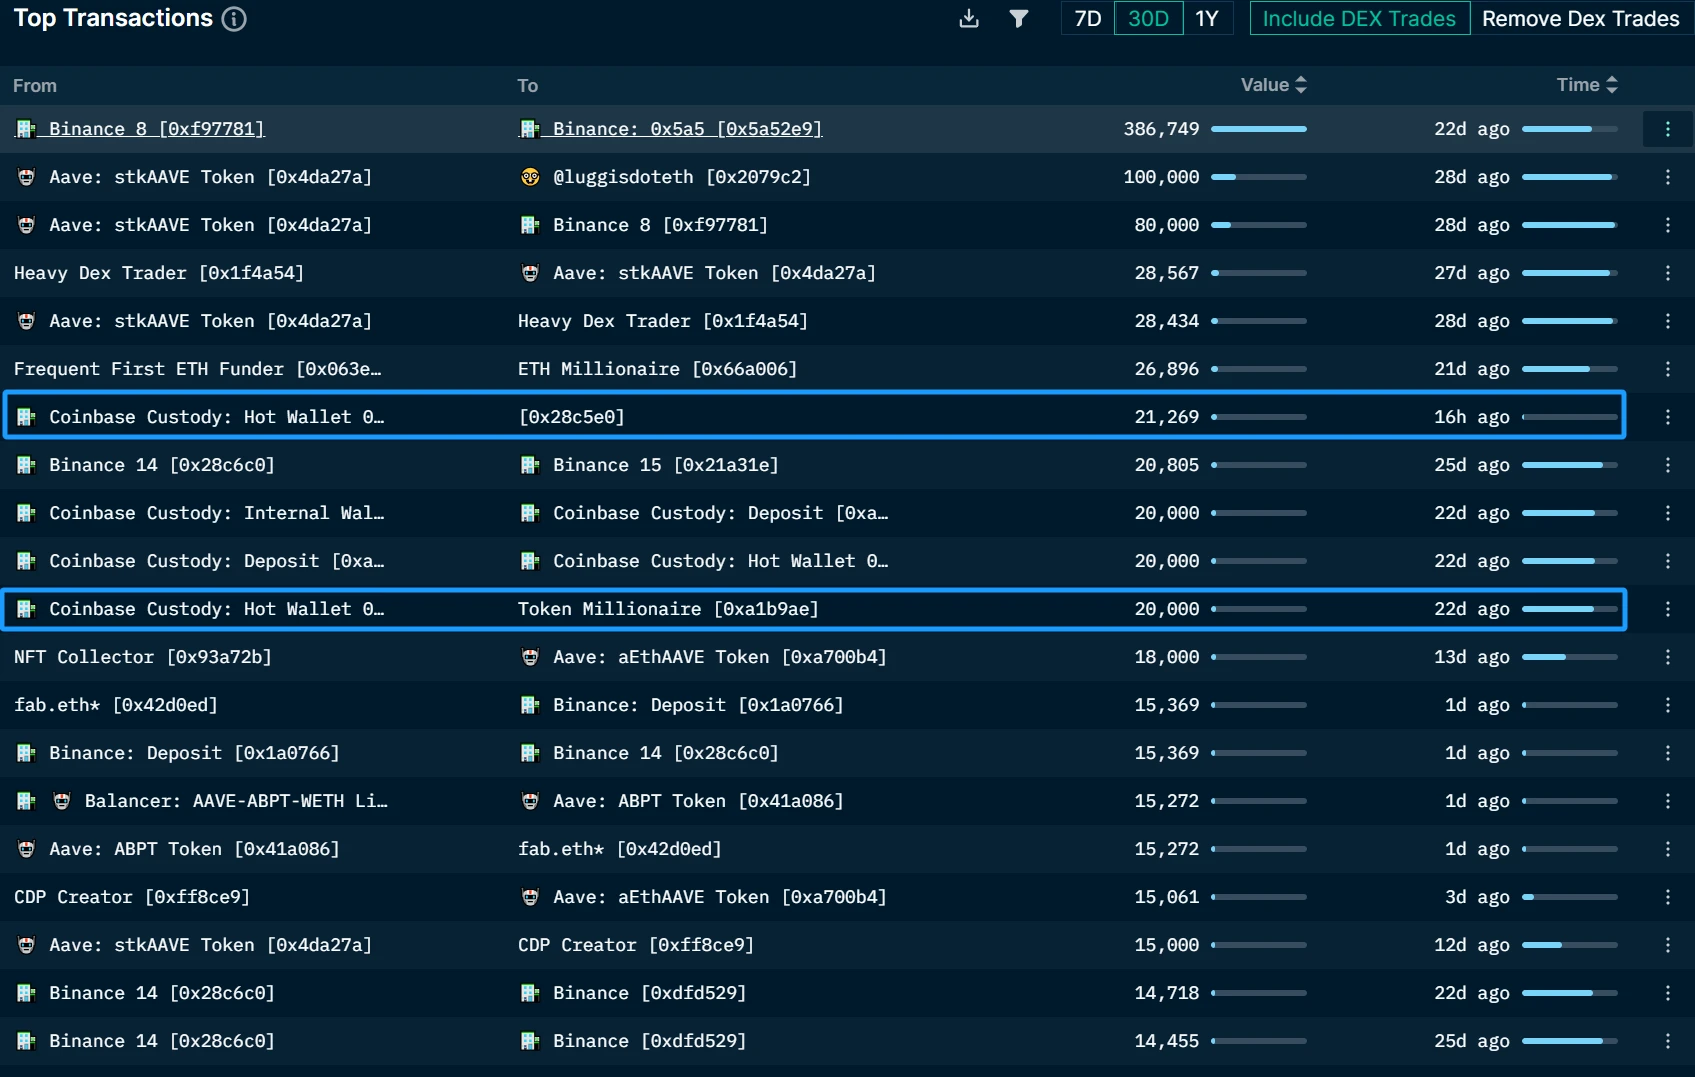Select fab.eth sender in 15,369 row
This screenshot has width=1695, height=1077.
point(116,705)
